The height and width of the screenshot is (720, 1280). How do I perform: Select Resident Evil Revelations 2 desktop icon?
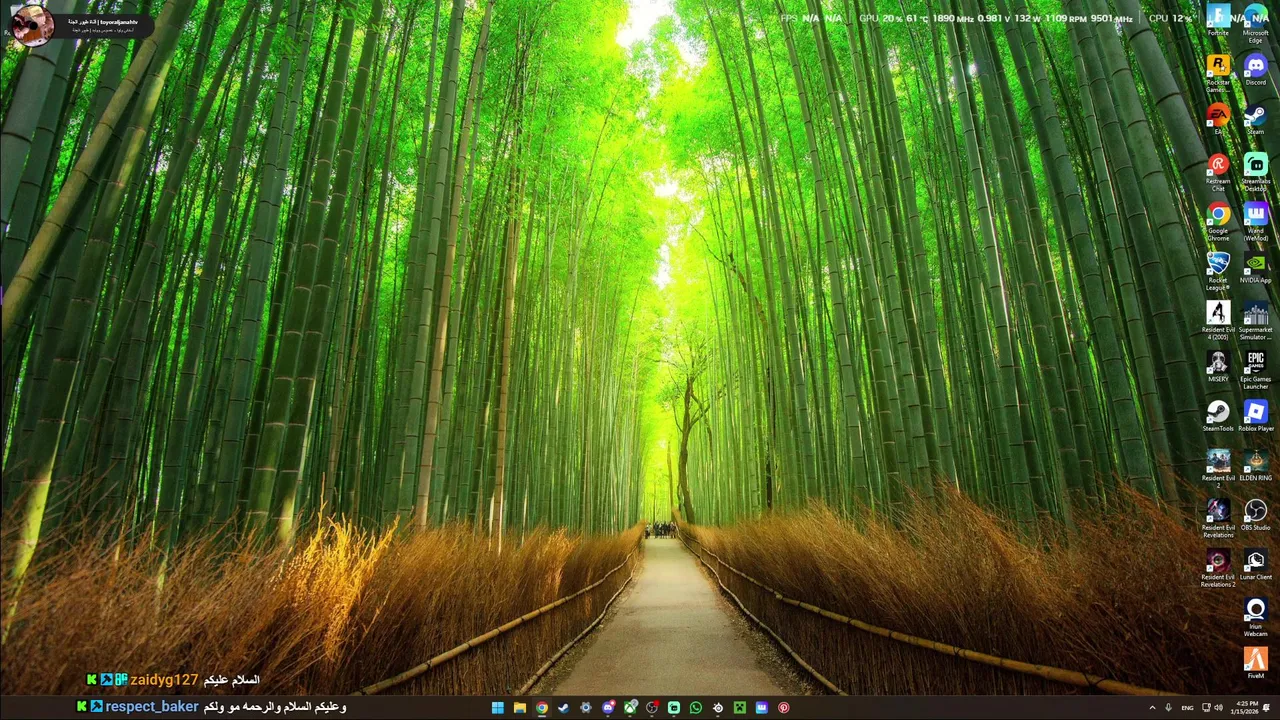[x=1218, y=568]
